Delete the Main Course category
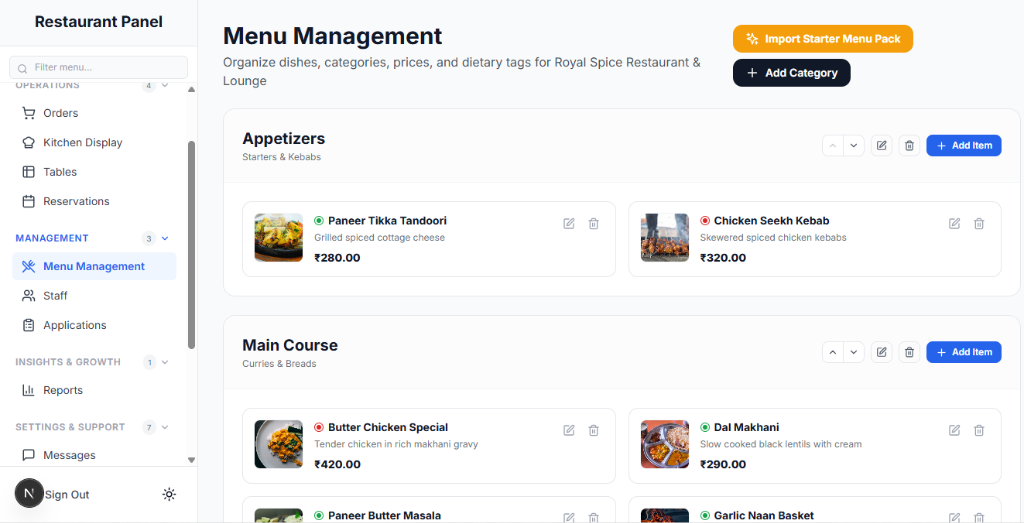1024x523 pixels. [x=909, y=352]
